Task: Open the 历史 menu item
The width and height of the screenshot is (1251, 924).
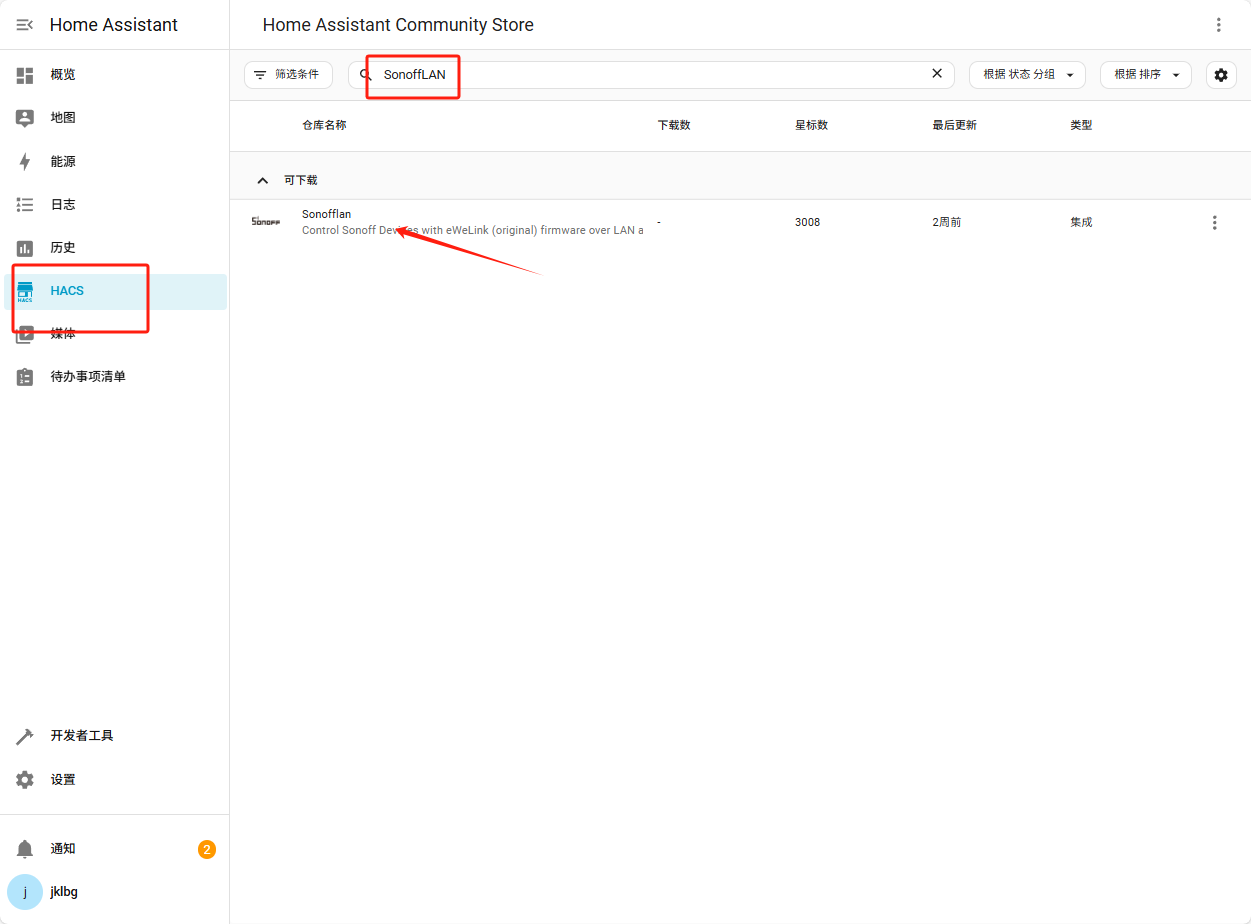Action: pos(115,248)
